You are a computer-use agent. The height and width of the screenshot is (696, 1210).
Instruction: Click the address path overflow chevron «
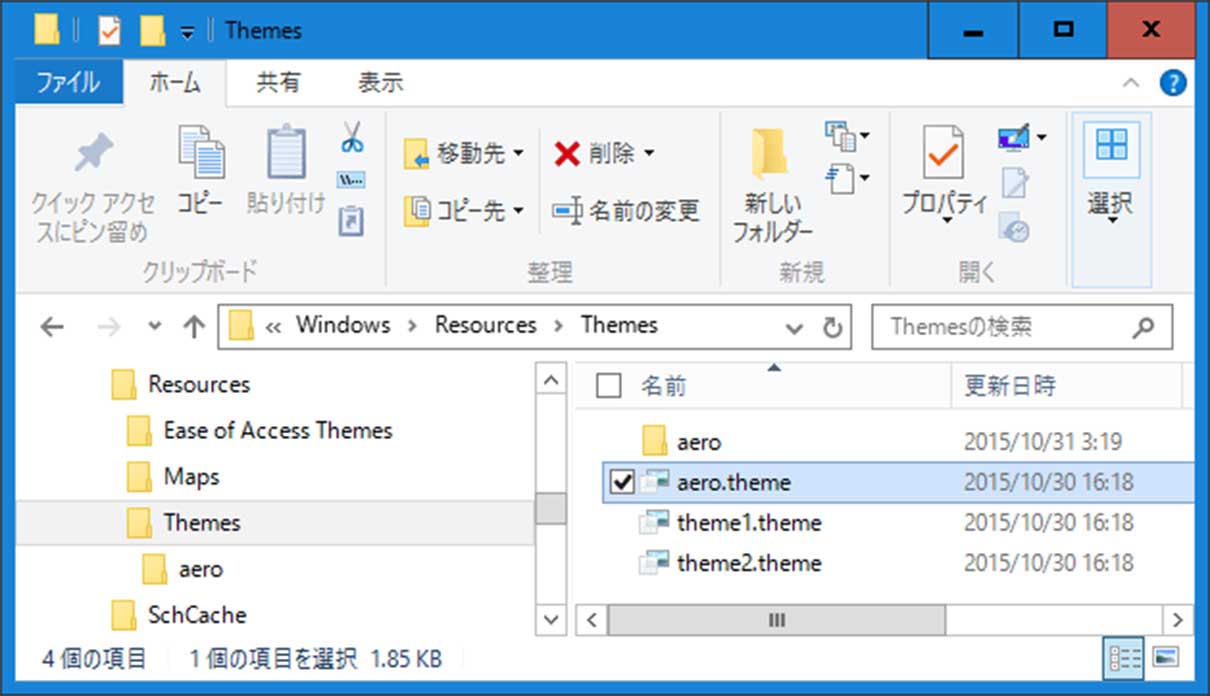click(x=272, y=327)
